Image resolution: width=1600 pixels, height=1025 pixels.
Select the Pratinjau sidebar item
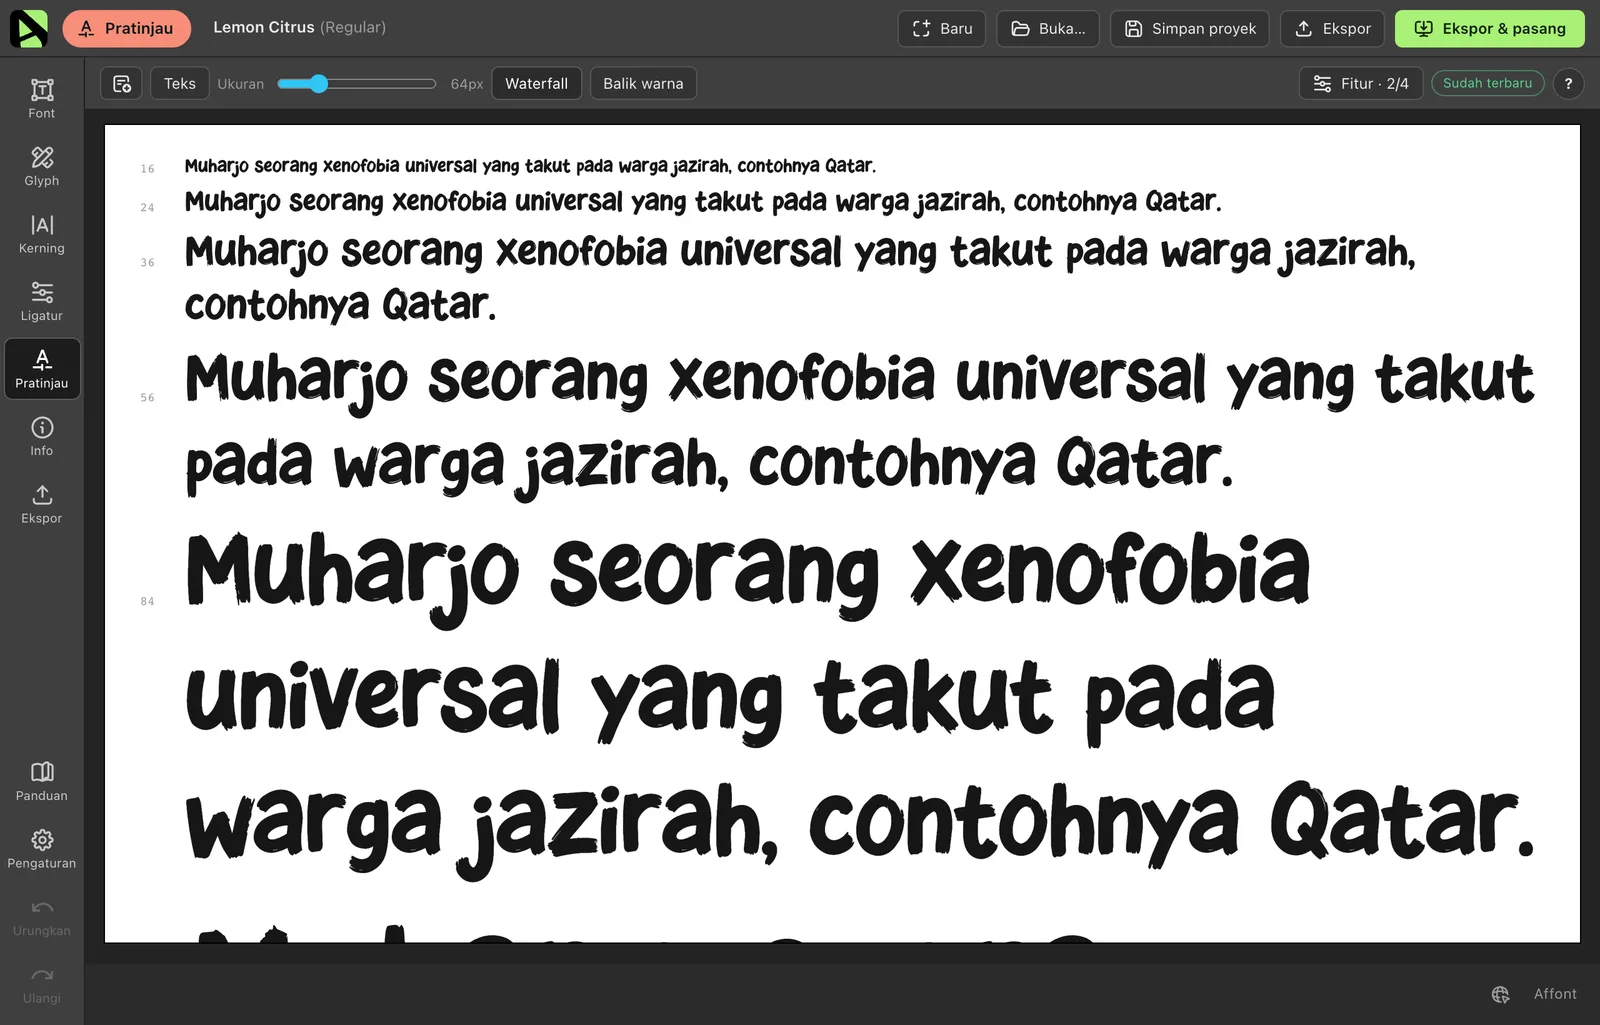pyautogui.click(x=42, y=369)
